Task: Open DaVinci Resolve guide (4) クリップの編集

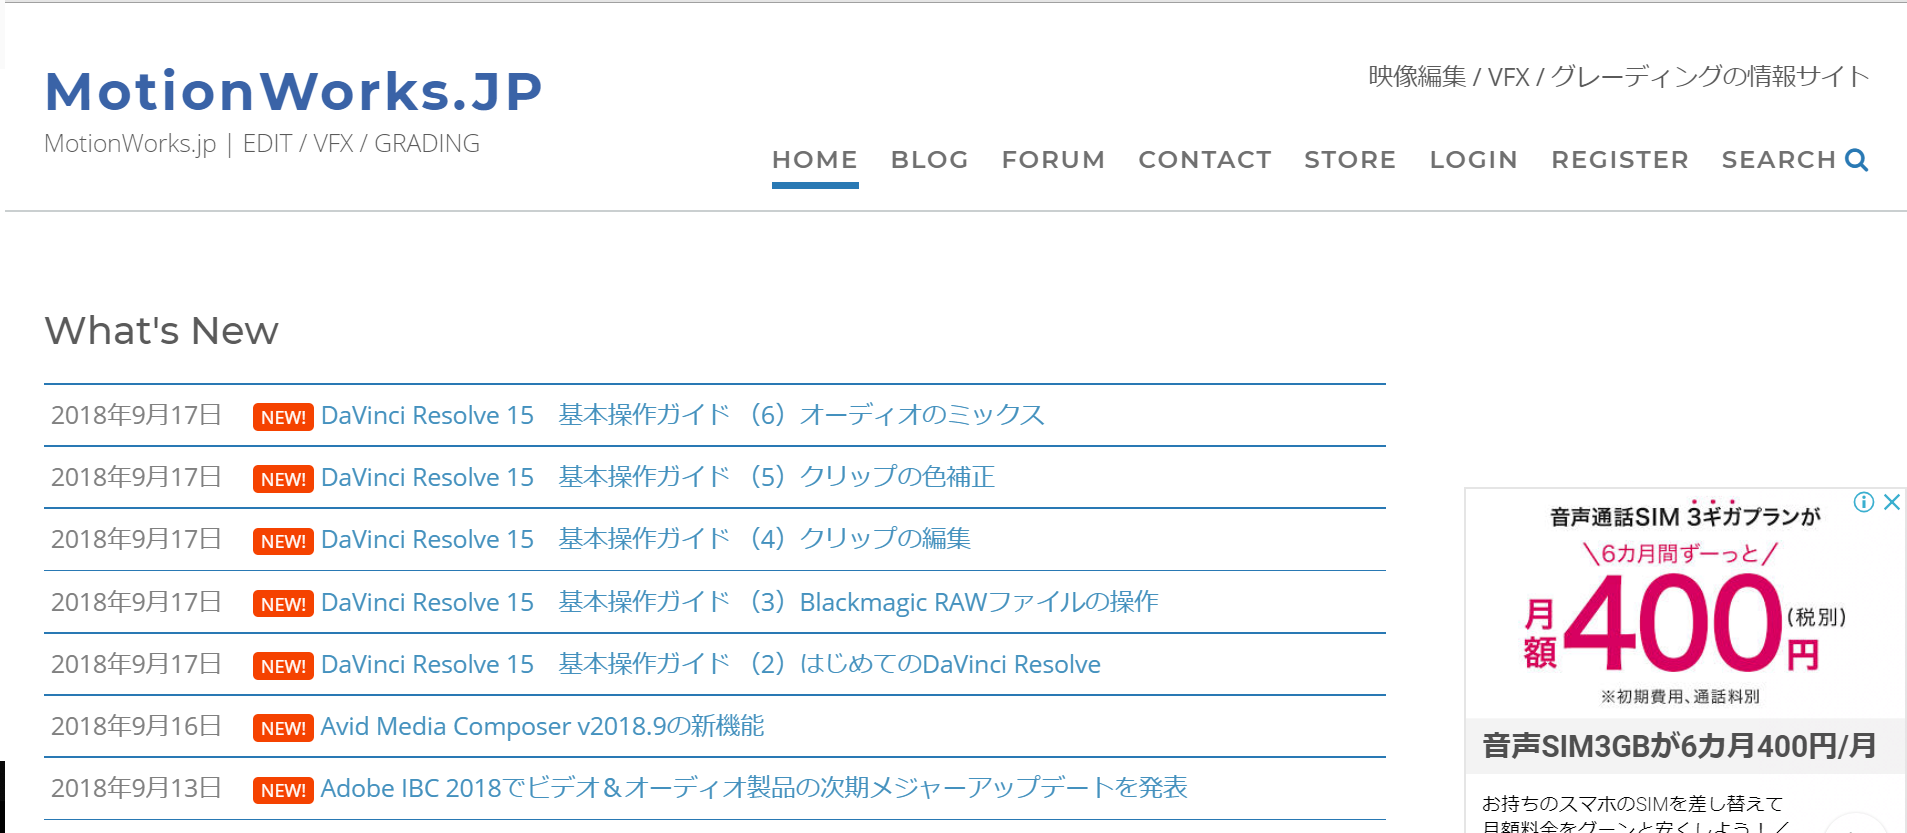Action: point(645,539)
